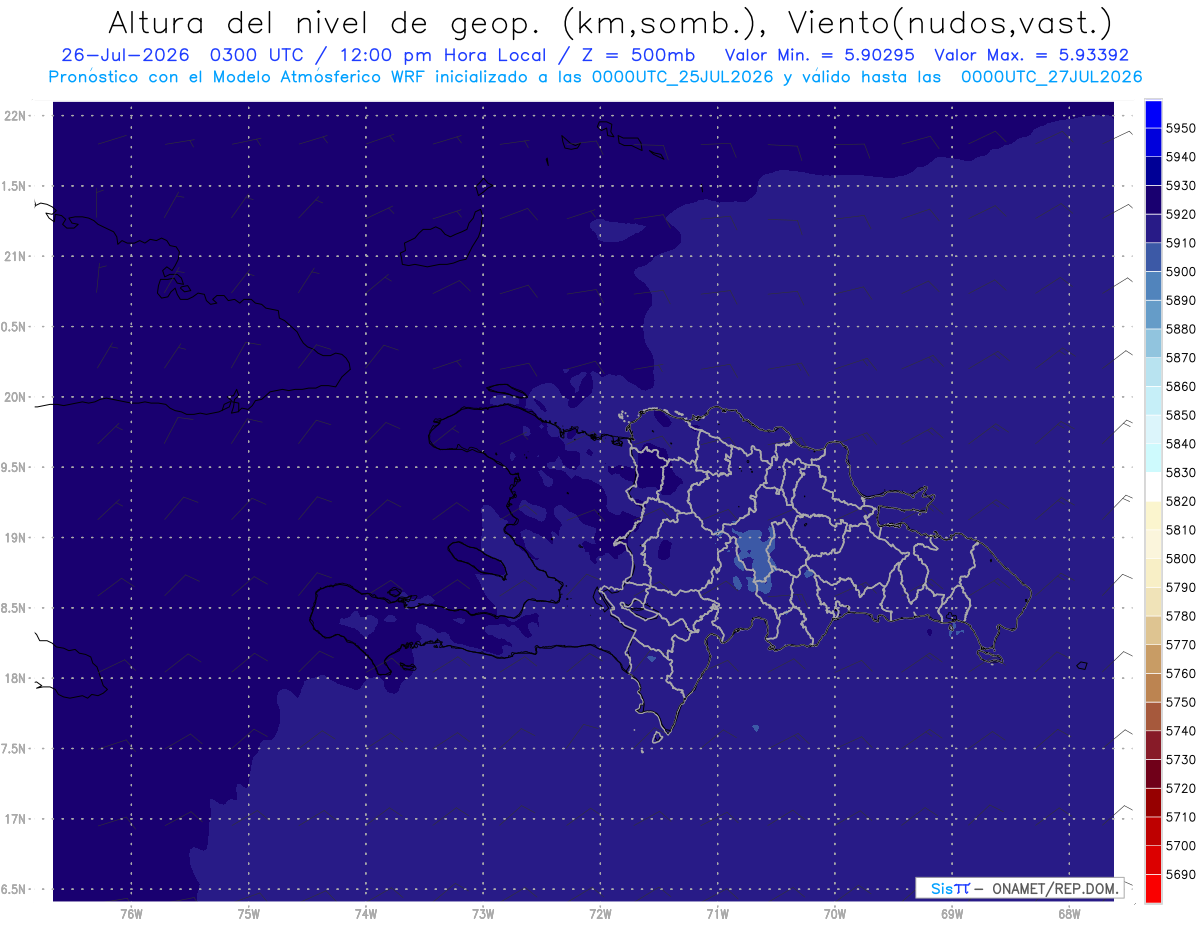Click the "71W" longitude label
The image size is (1200, 927).
[717, 913]
